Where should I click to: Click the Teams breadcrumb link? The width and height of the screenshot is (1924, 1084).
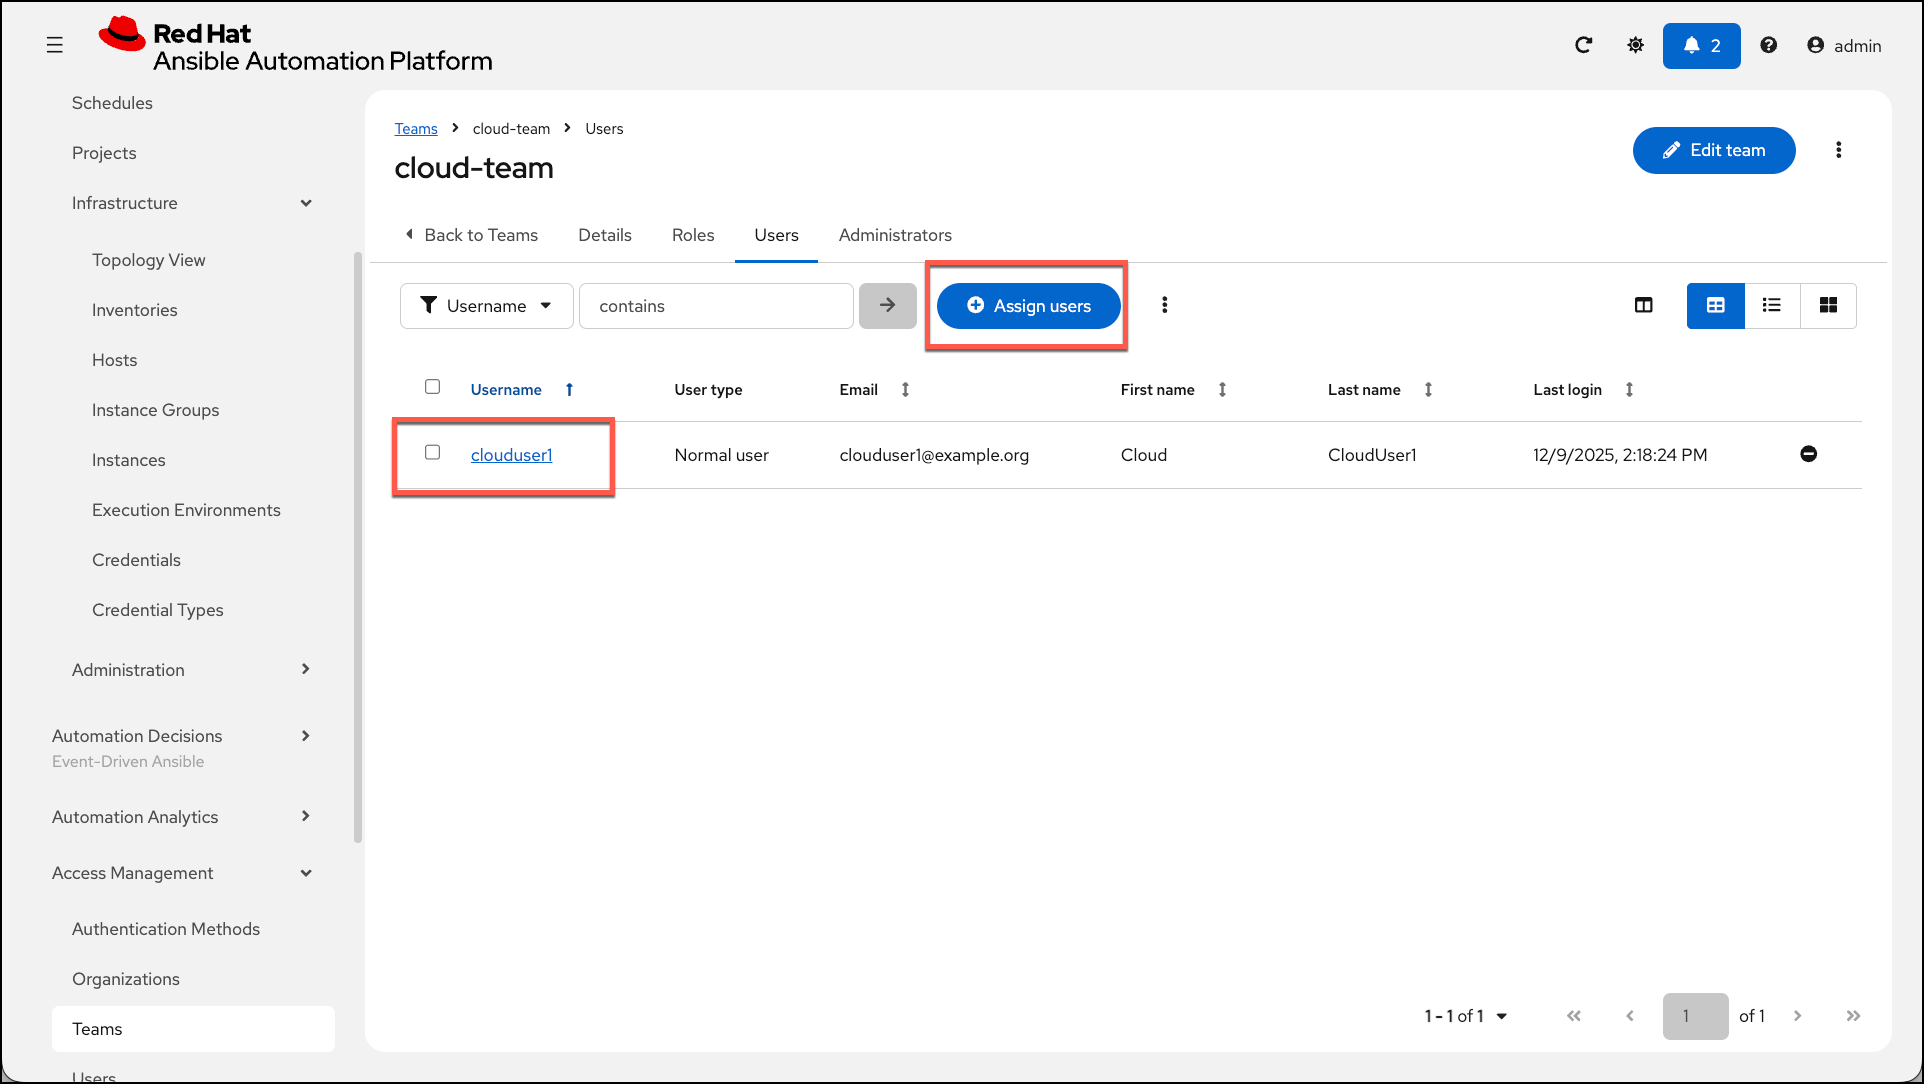point(416,129)
